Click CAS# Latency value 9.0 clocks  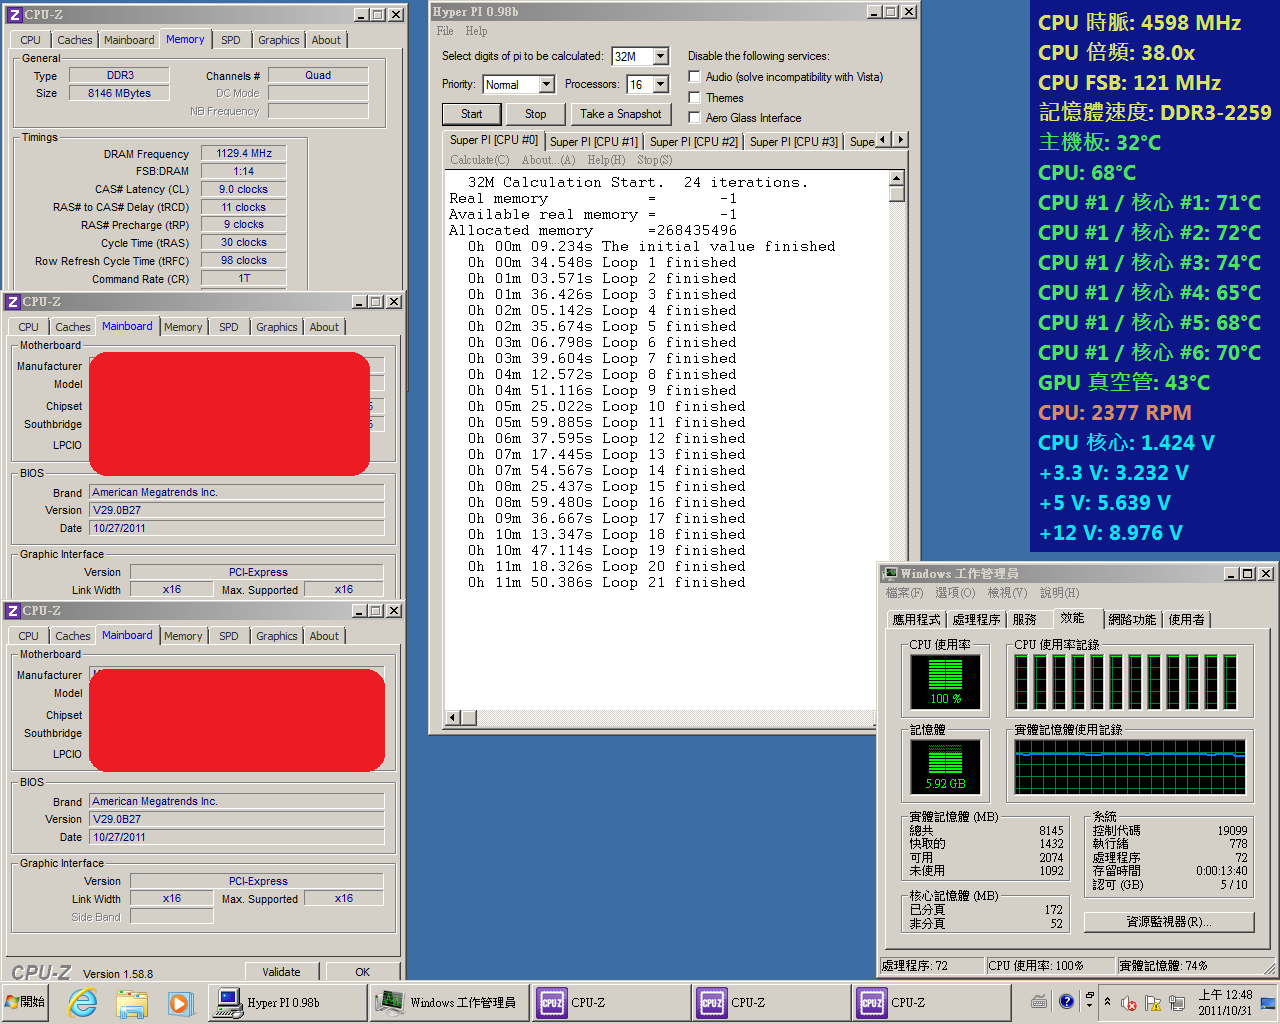[244, 189]
